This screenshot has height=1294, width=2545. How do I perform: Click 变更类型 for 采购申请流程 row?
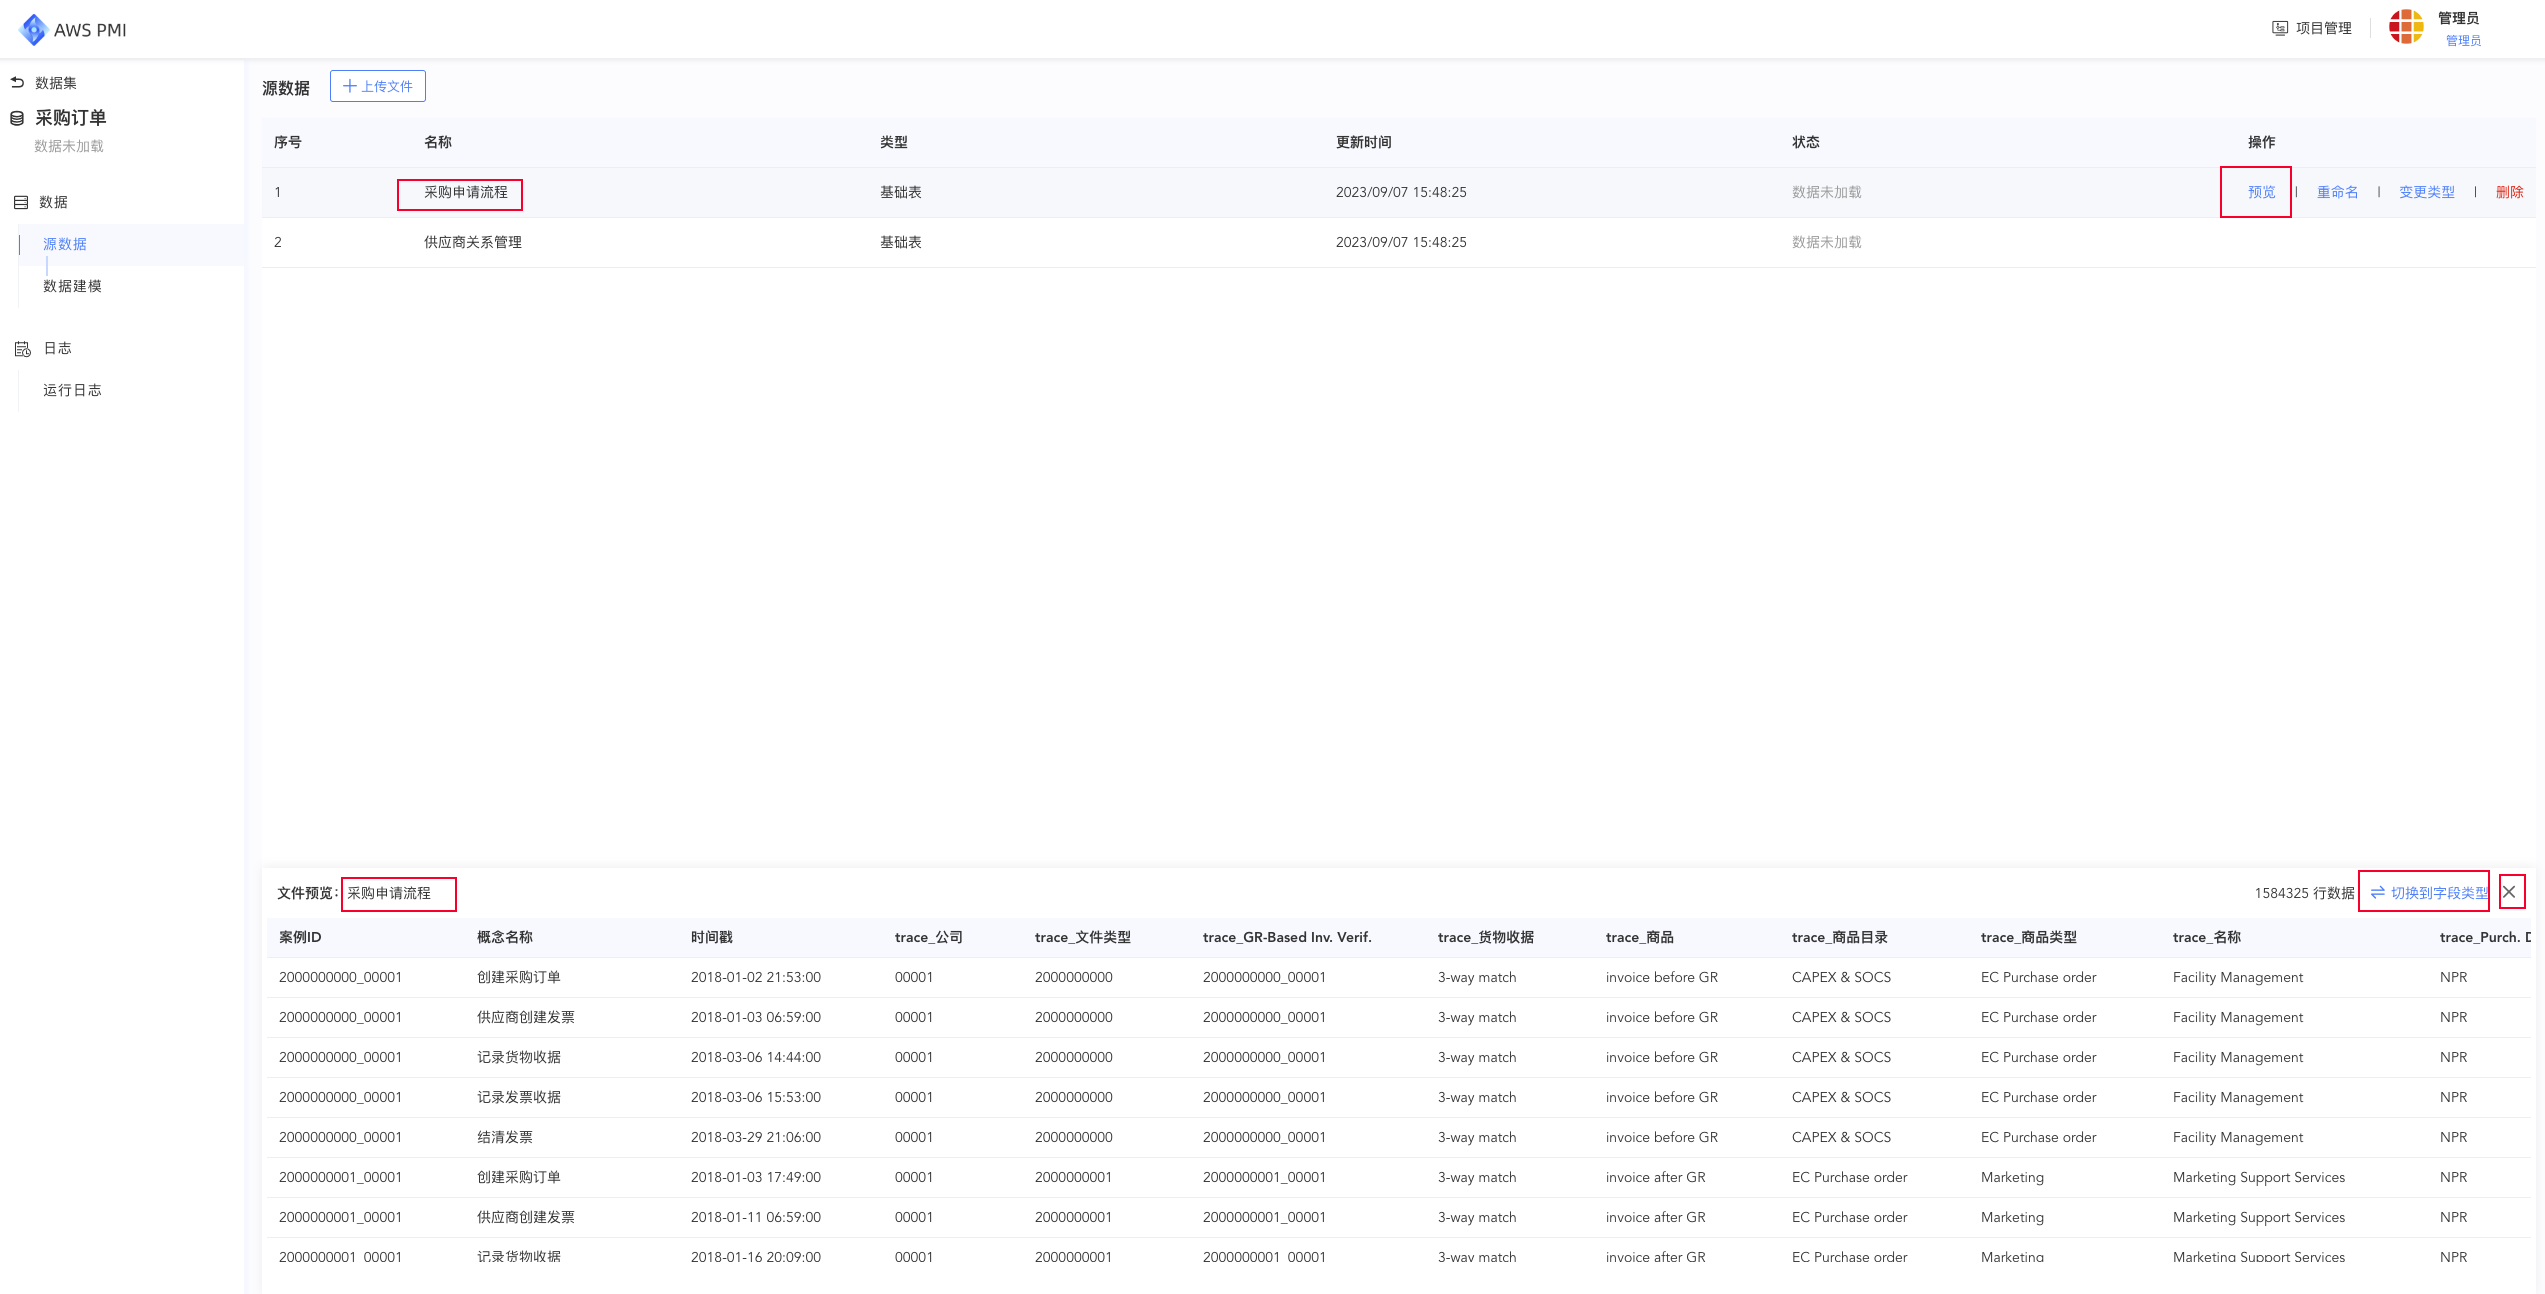pyautogui.click(x=2427, y=192)
